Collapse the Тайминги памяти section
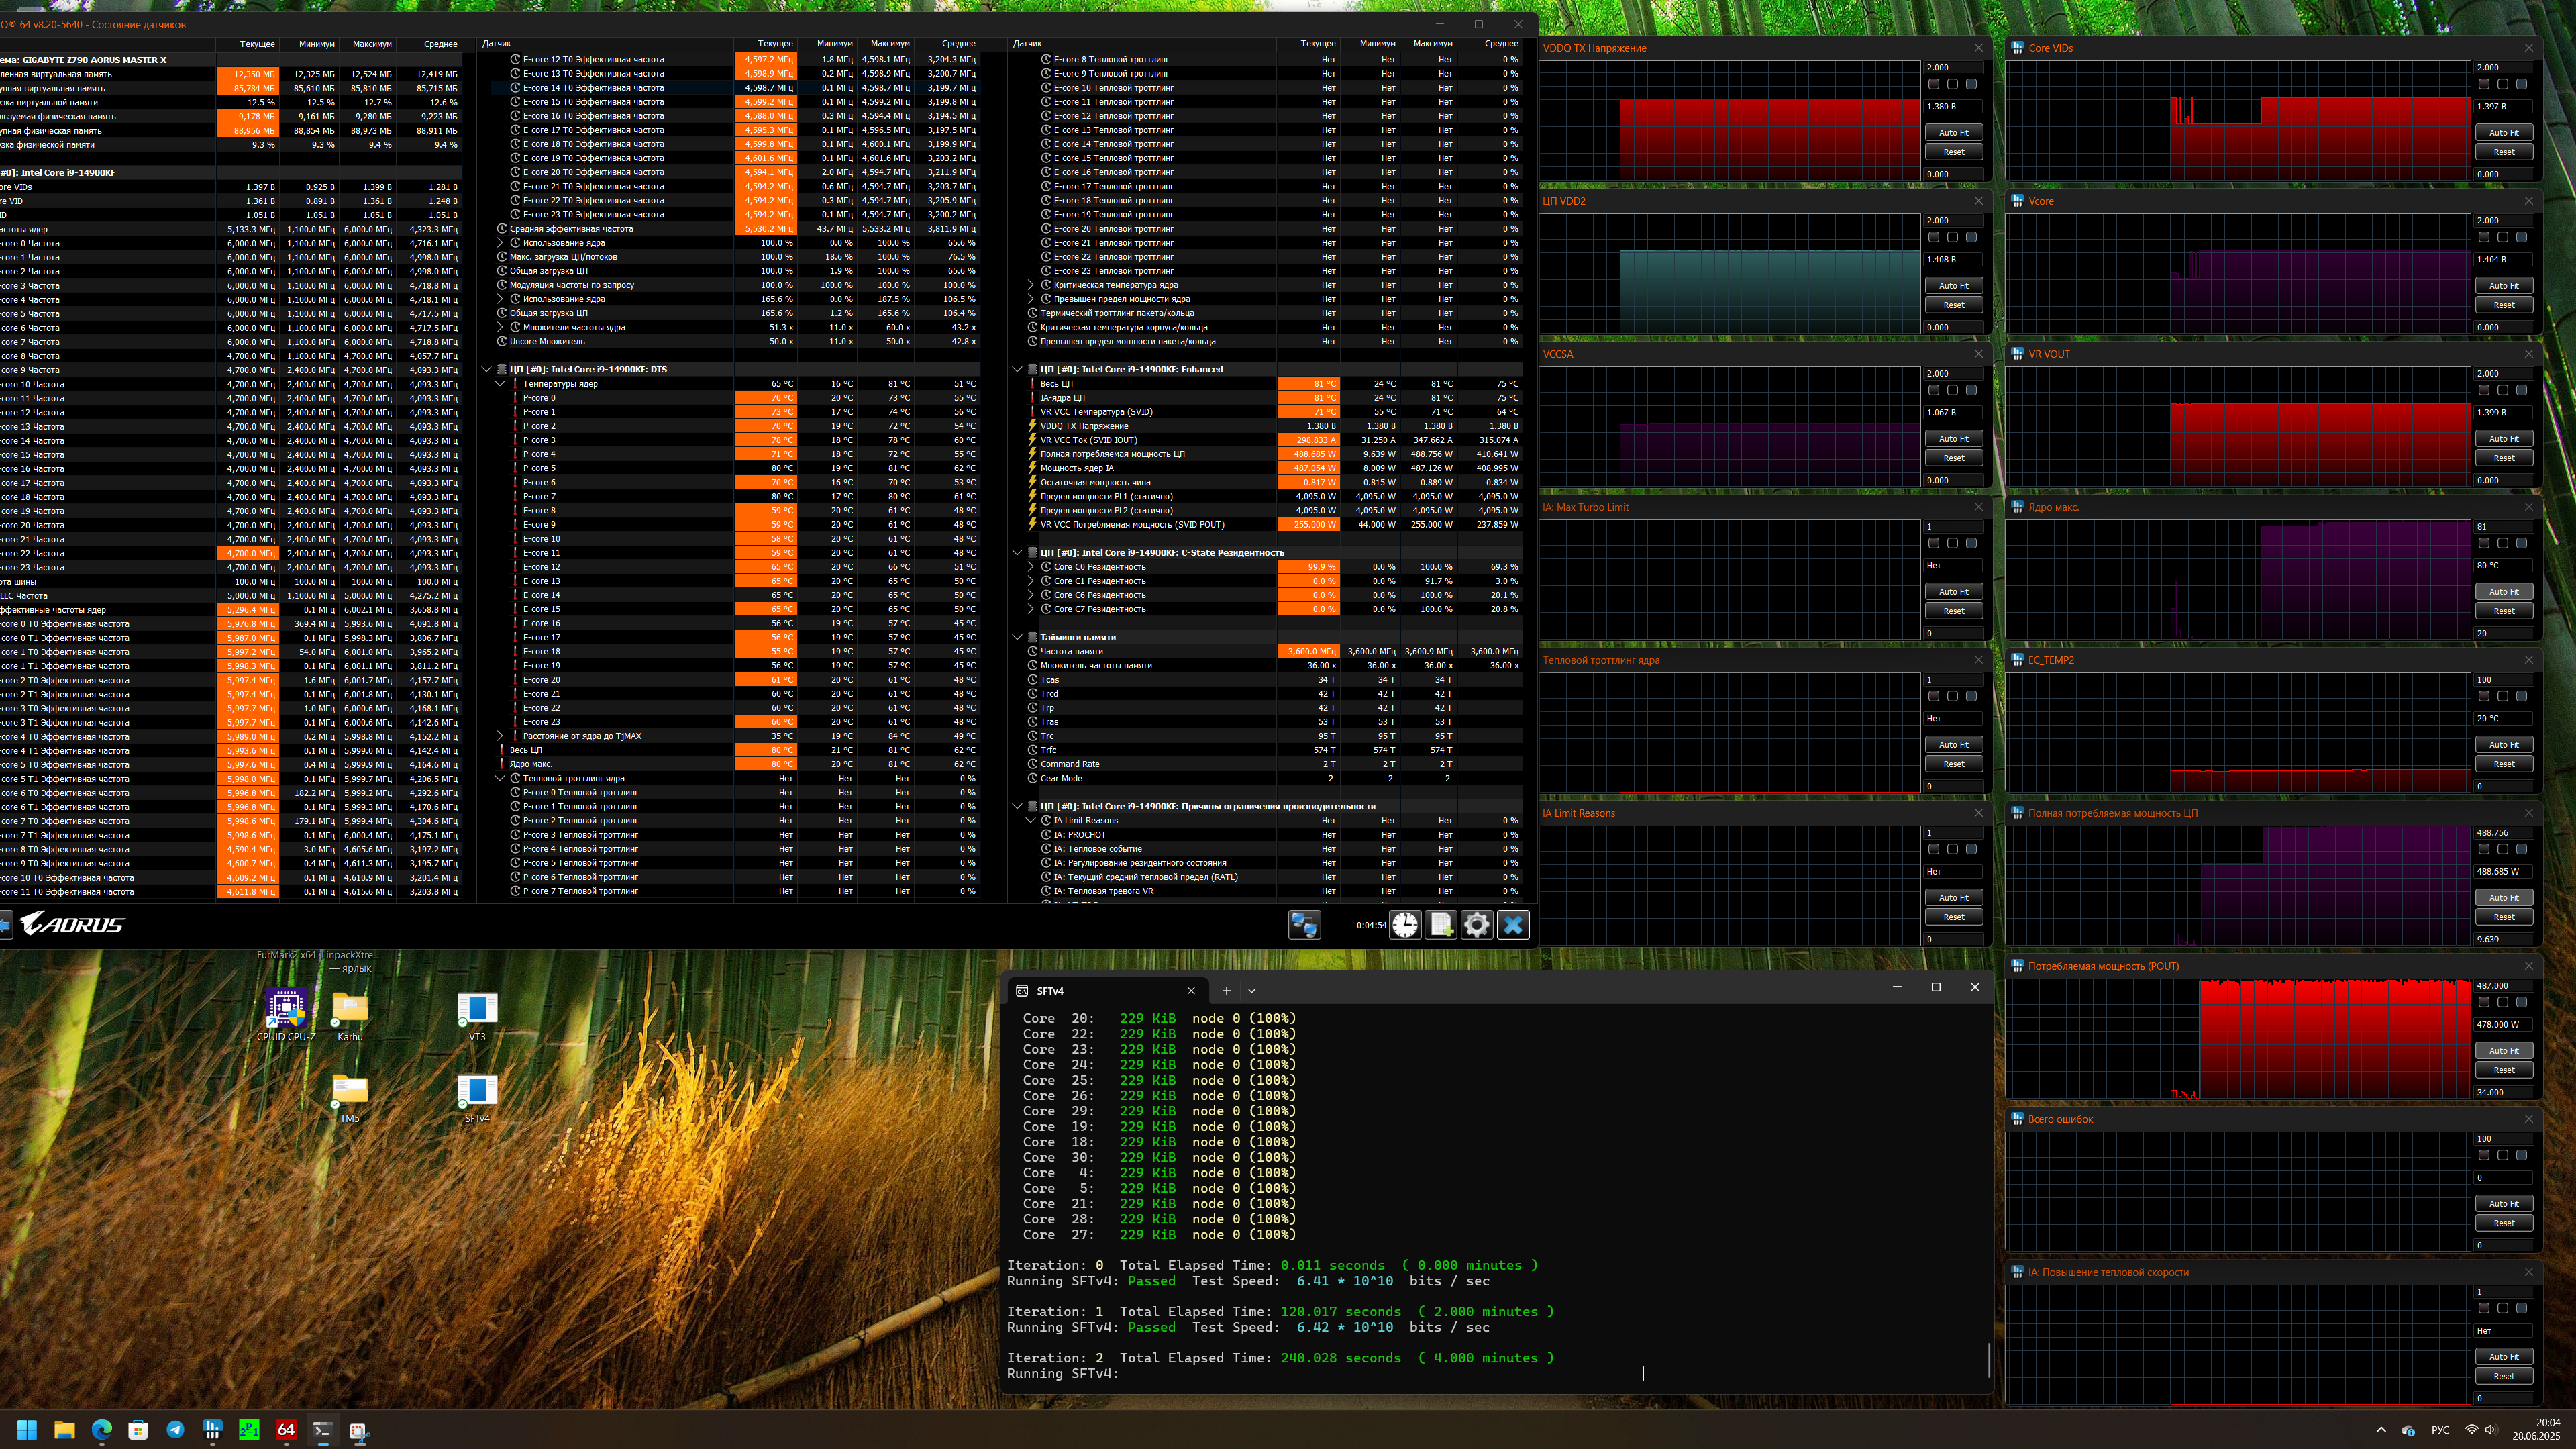Screen dimensions: 2576x1449 point(1018,637)
